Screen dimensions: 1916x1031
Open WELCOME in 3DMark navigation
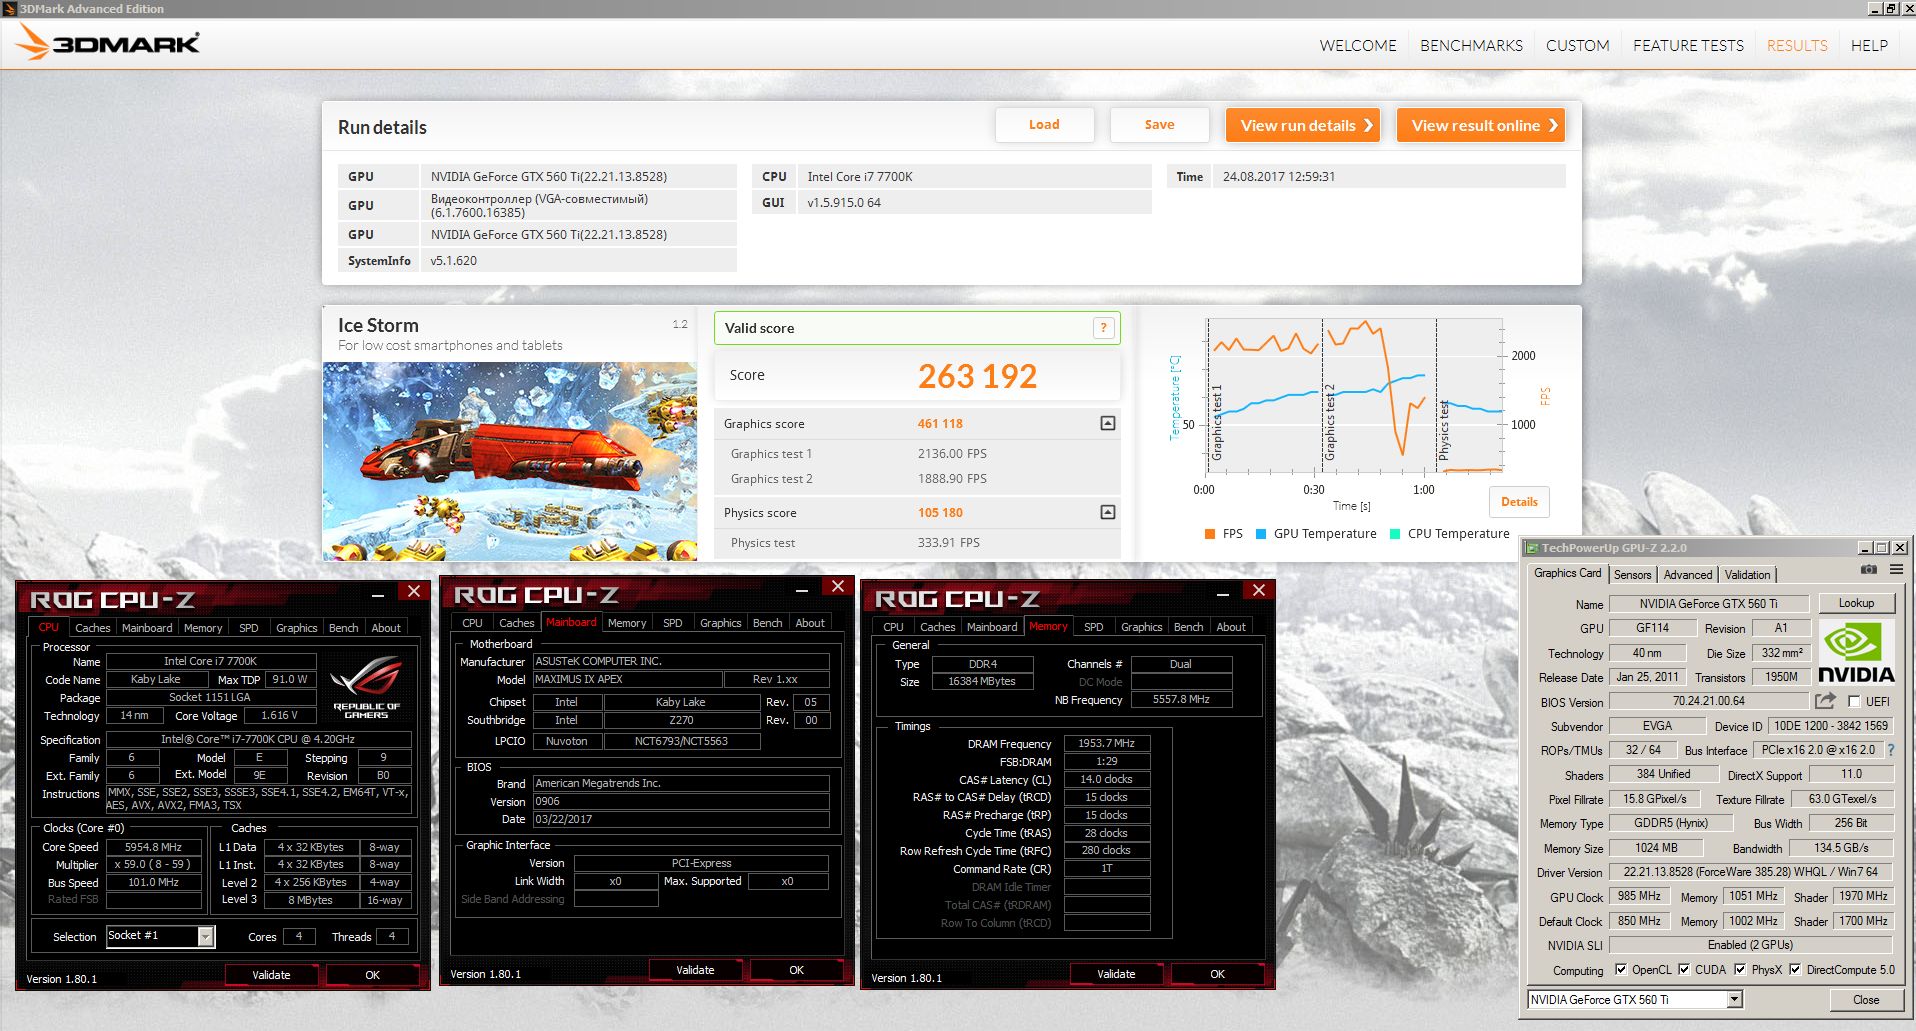tap(1358, 45)
